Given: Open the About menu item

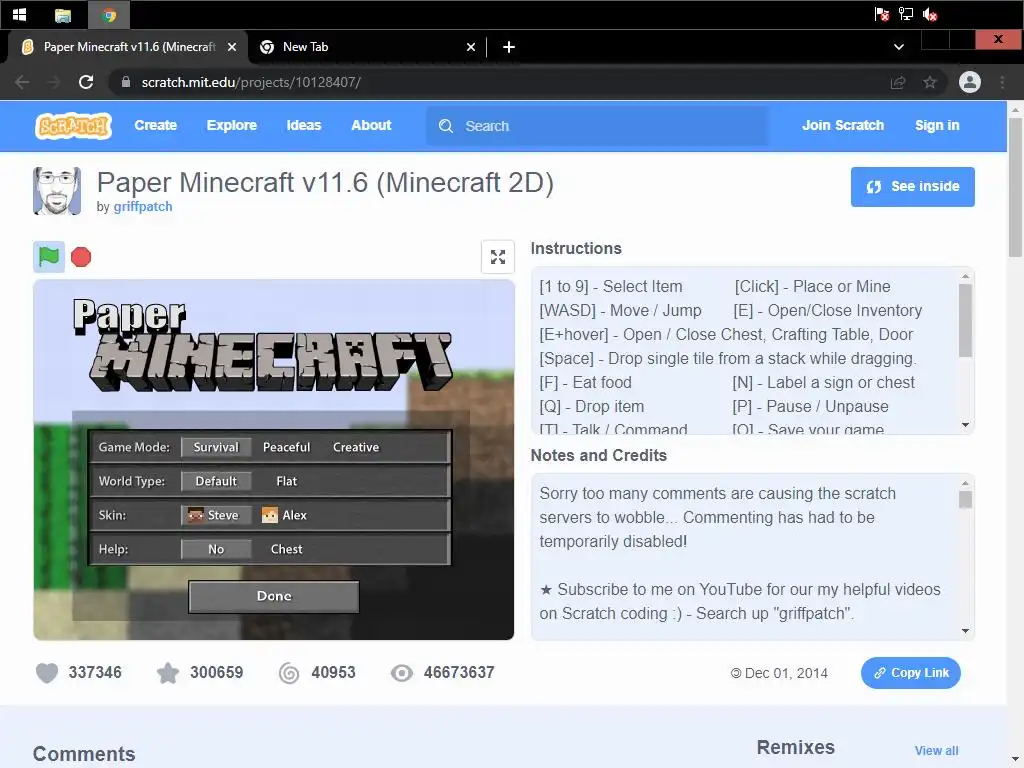Looking at the screenshot, I should tap(371, 125).
